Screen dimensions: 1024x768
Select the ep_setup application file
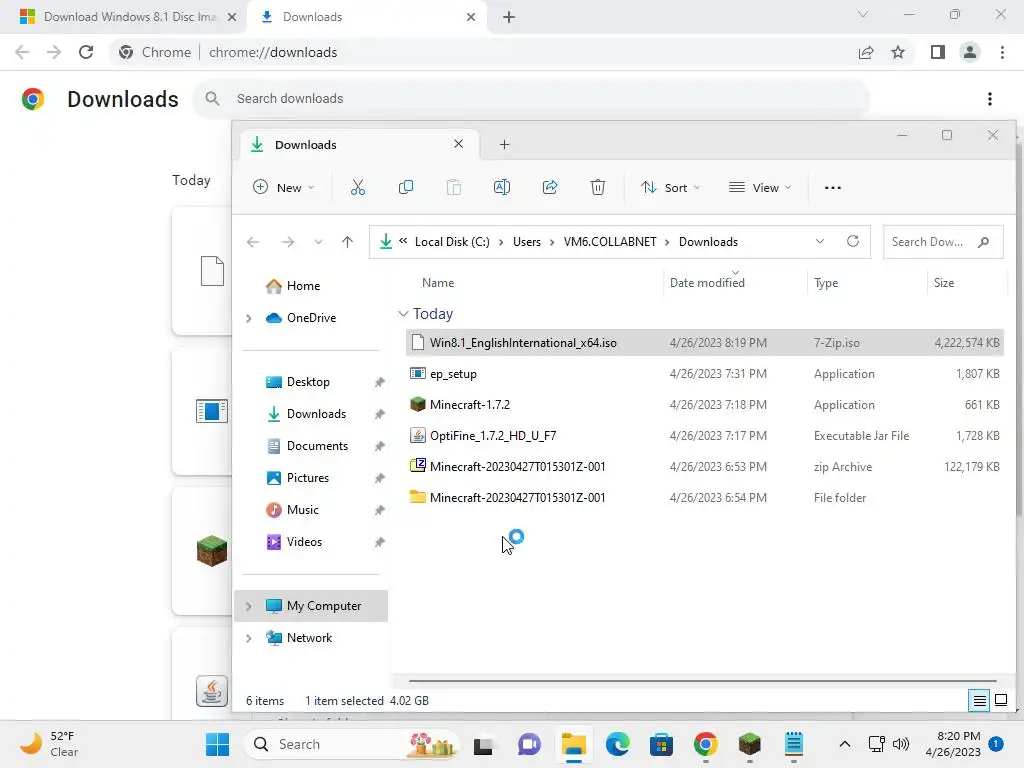coord(705,374)
